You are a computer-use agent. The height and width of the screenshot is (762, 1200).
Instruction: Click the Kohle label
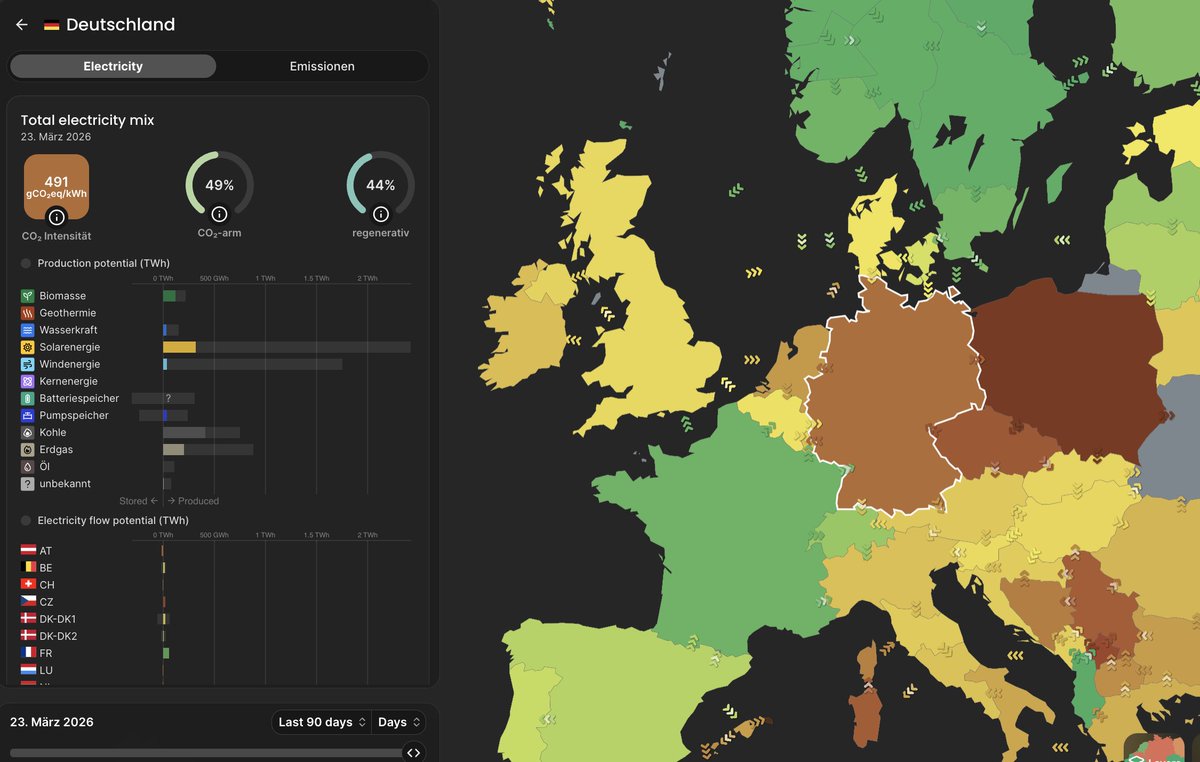pos(53,432)
